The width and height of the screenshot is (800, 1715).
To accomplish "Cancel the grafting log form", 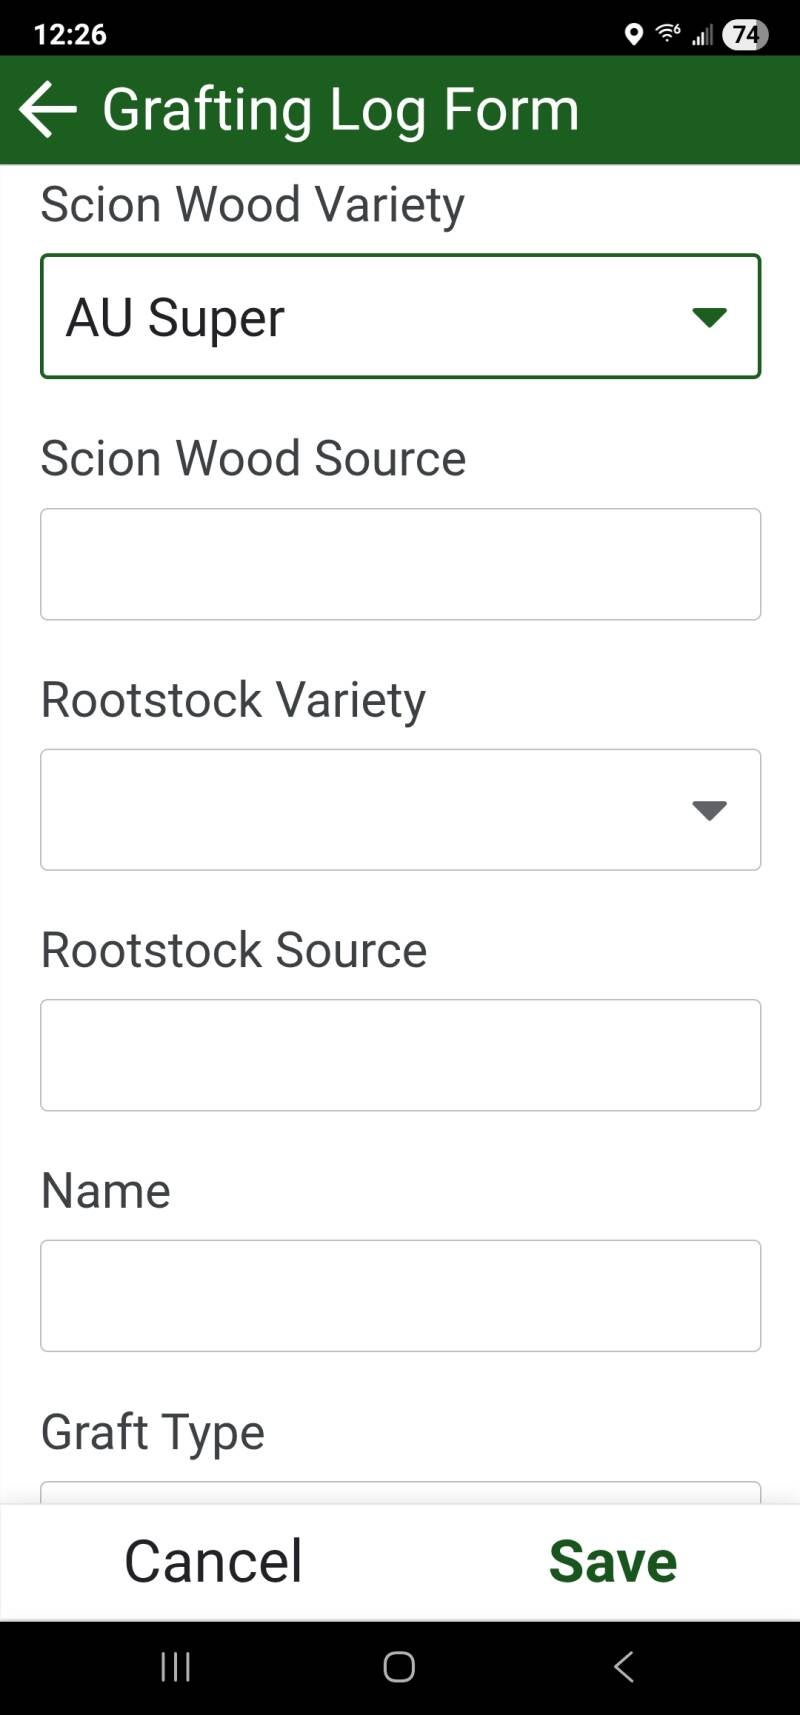I will pyautogui.click(x=213, y=1560).
